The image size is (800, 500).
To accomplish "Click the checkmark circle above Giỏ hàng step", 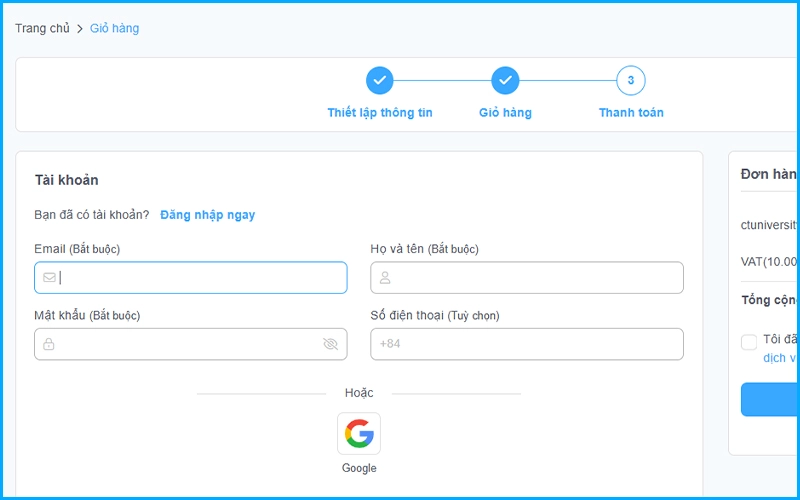I will (505, 81).
